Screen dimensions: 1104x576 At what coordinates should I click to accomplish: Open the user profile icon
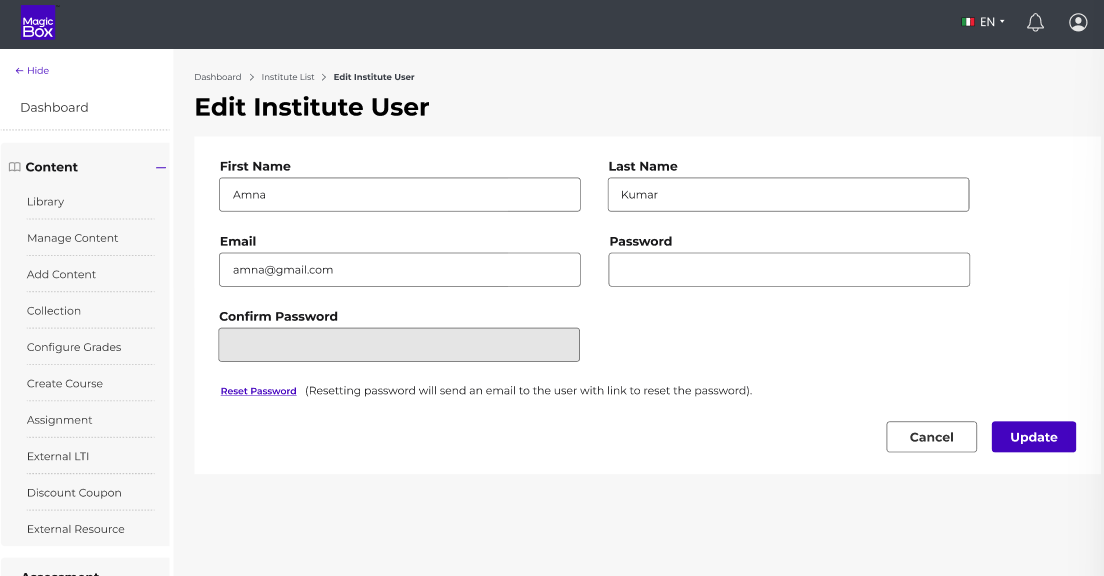(x=1078, y=23)
